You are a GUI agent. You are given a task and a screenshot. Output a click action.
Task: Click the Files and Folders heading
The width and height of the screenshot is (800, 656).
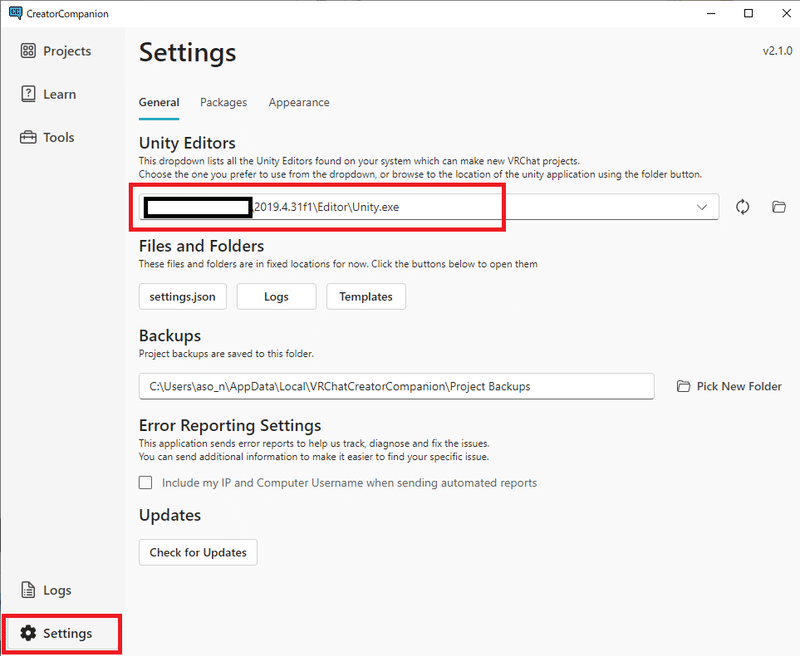pyautogui.click(x=202, y=246)
